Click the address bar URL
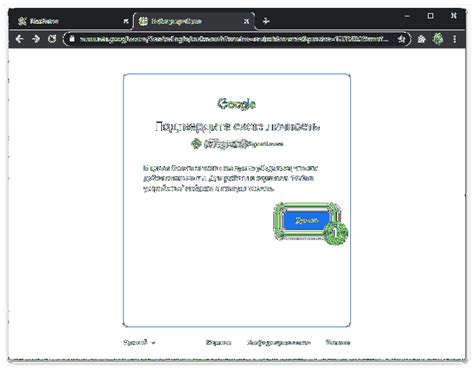The height and width of the screenshot is (368, 474). pyautogui.click(x=234, y=39)
